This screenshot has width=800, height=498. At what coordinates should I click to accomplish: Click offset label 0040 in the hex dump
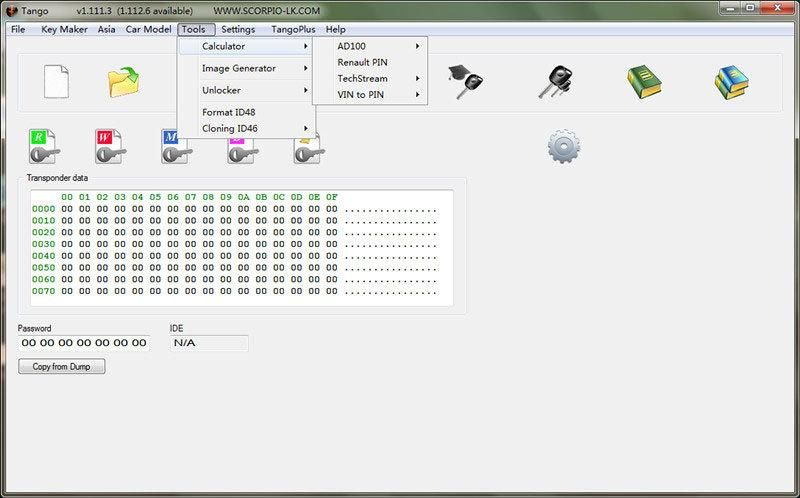[43, 256]
